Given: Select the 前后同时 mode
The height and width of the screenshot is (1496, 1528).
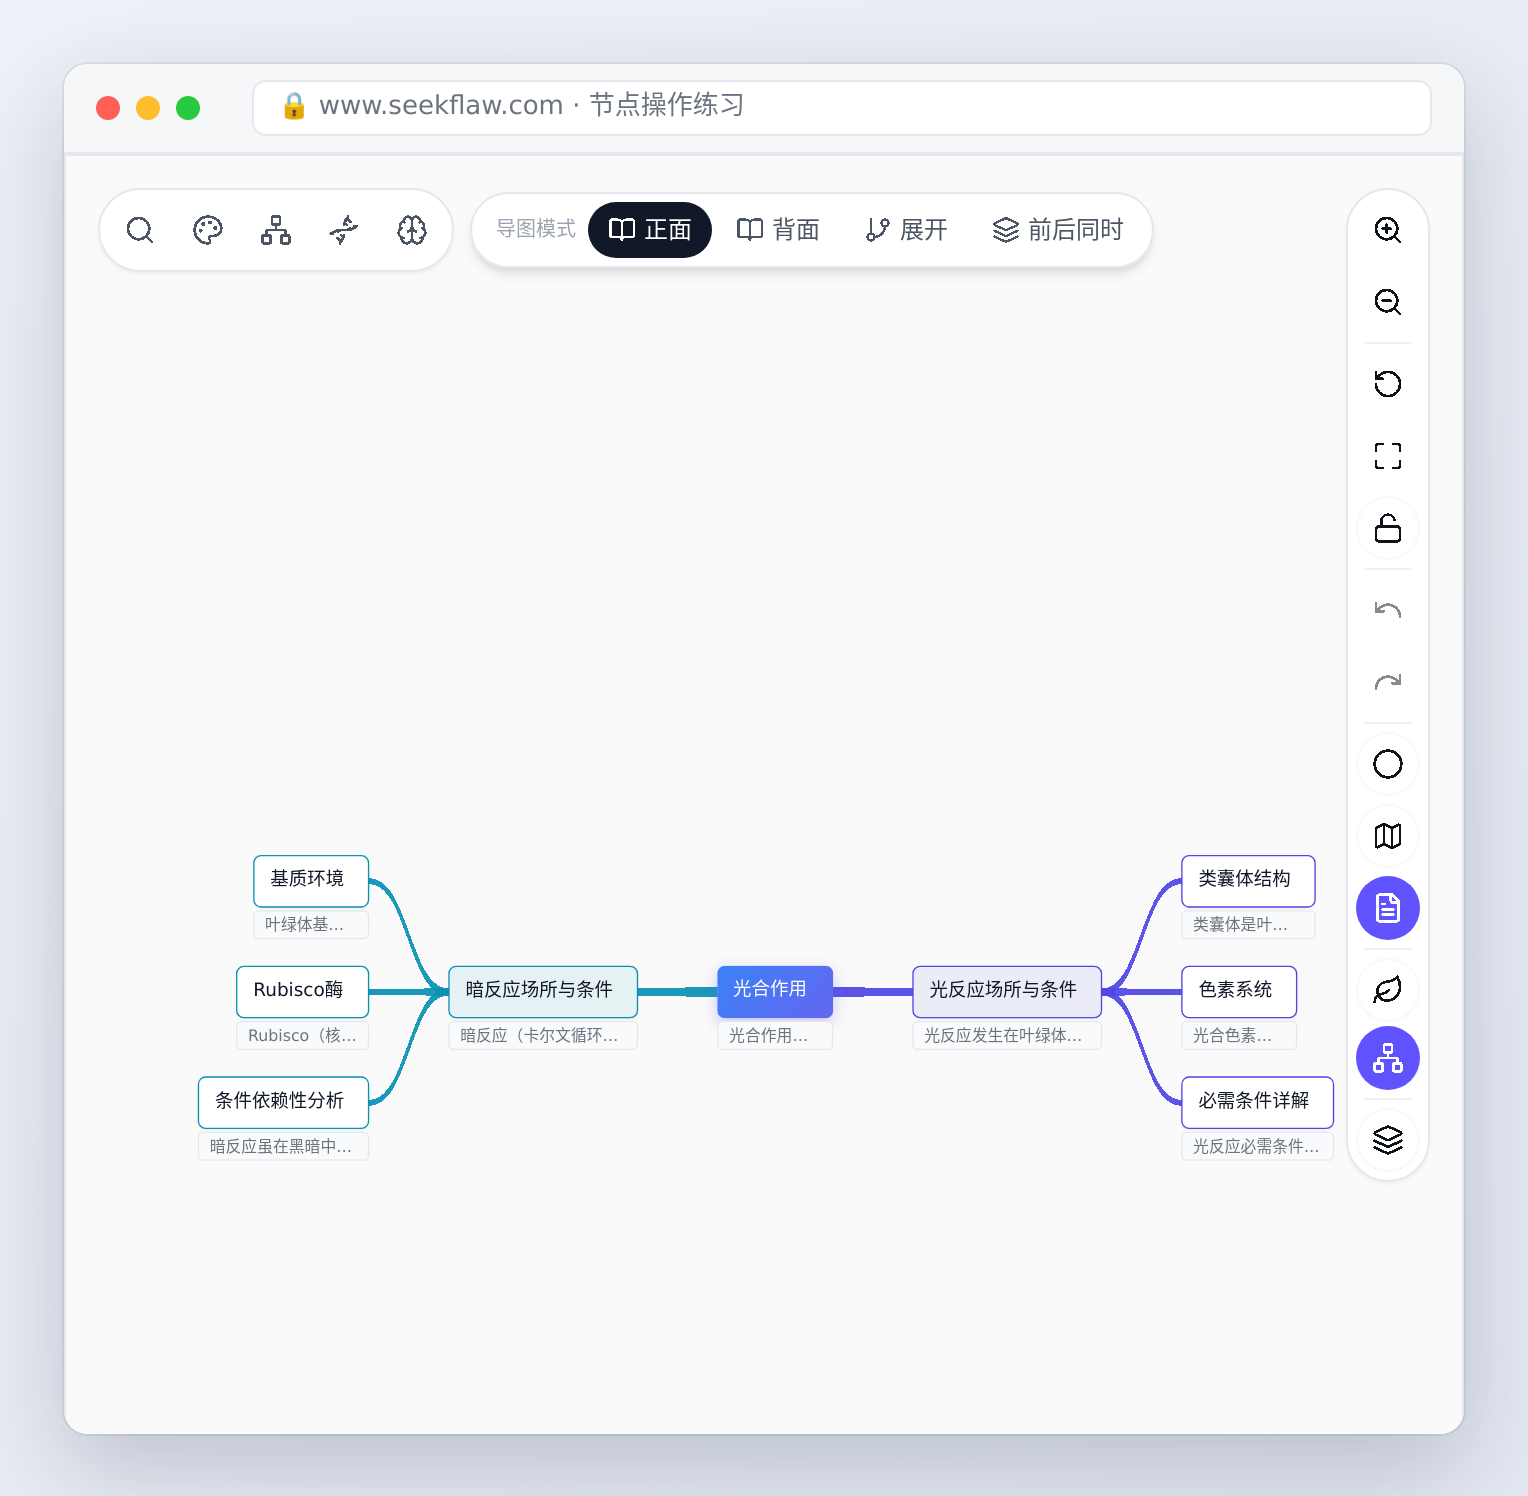Looking at the screenshot, I should click(x=1058, y=230).
